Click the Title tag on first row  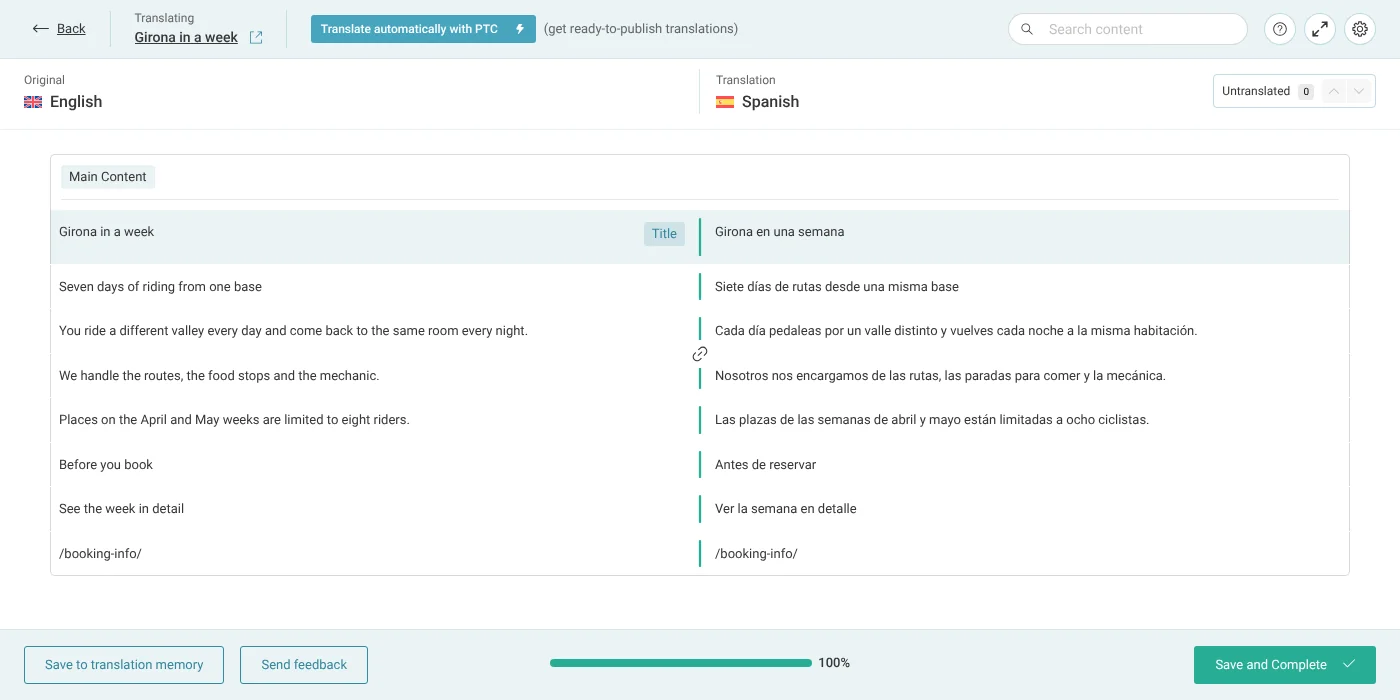(x=664, y=234)
